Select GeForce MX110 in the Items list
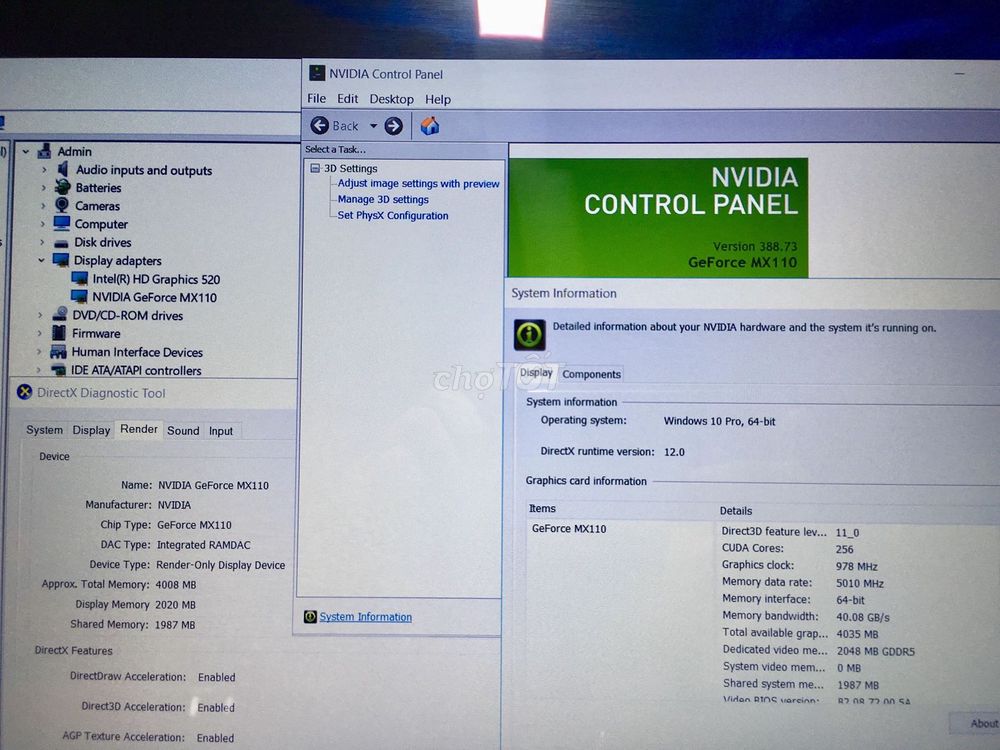Image resolution: width=1000 pixels, height=750 pixels. tap(570, 529)
